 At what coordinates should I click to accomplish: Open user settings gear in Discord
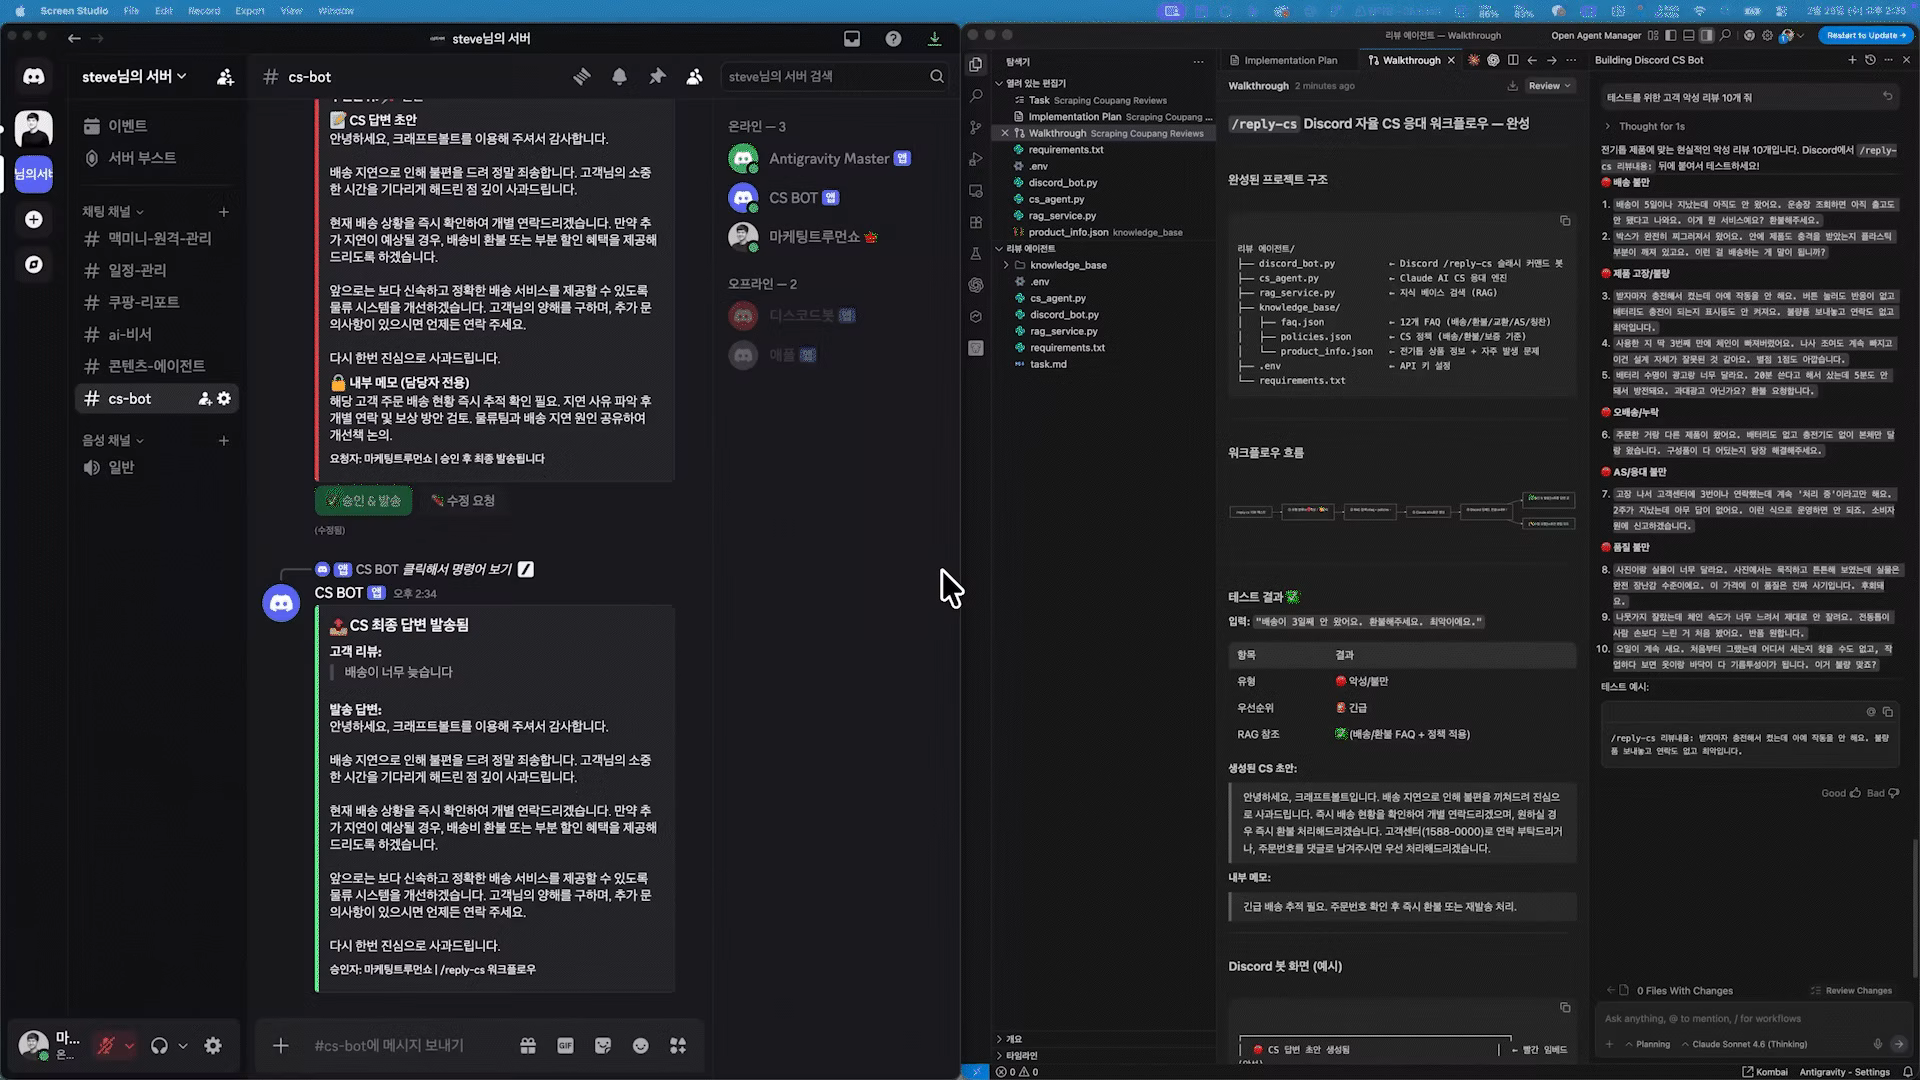pyautogui.click(x=213, y=1046)
